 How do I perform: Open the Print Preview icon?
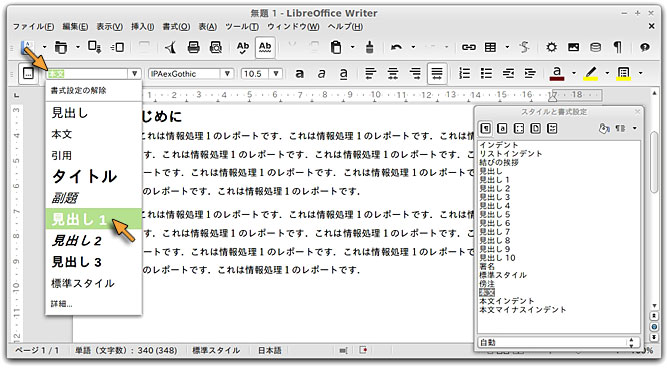click(216, 47)
